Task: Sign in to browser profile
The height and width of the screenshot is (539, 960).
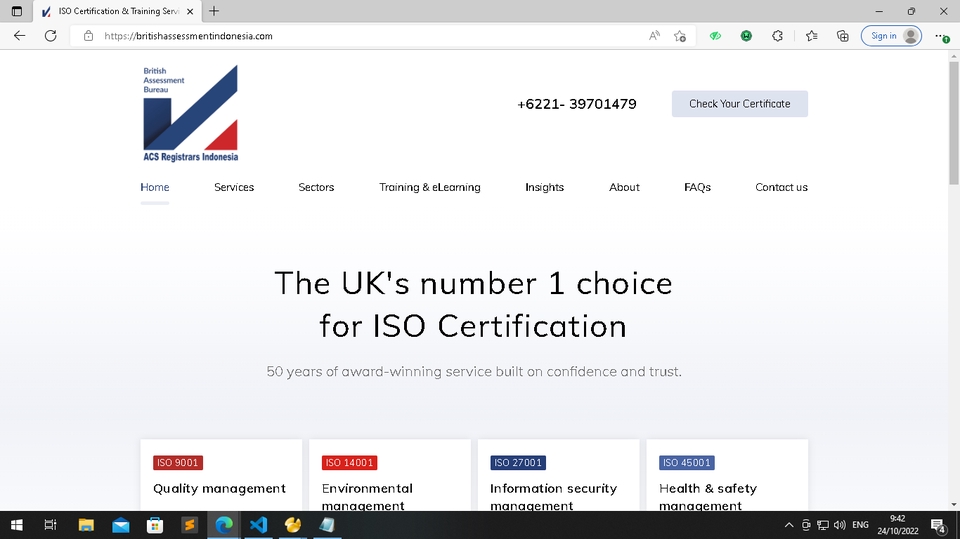Action: [x=891, y=36]
